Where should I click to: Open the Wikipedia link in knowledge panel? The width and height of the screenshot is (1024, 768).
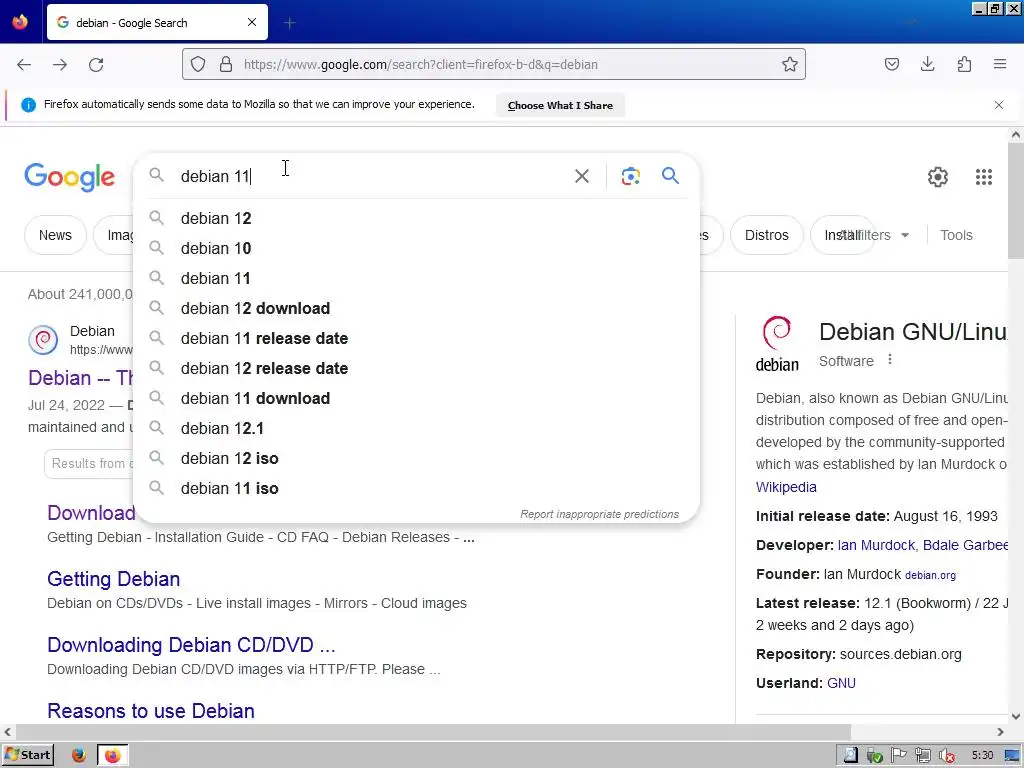click(786, 487)
